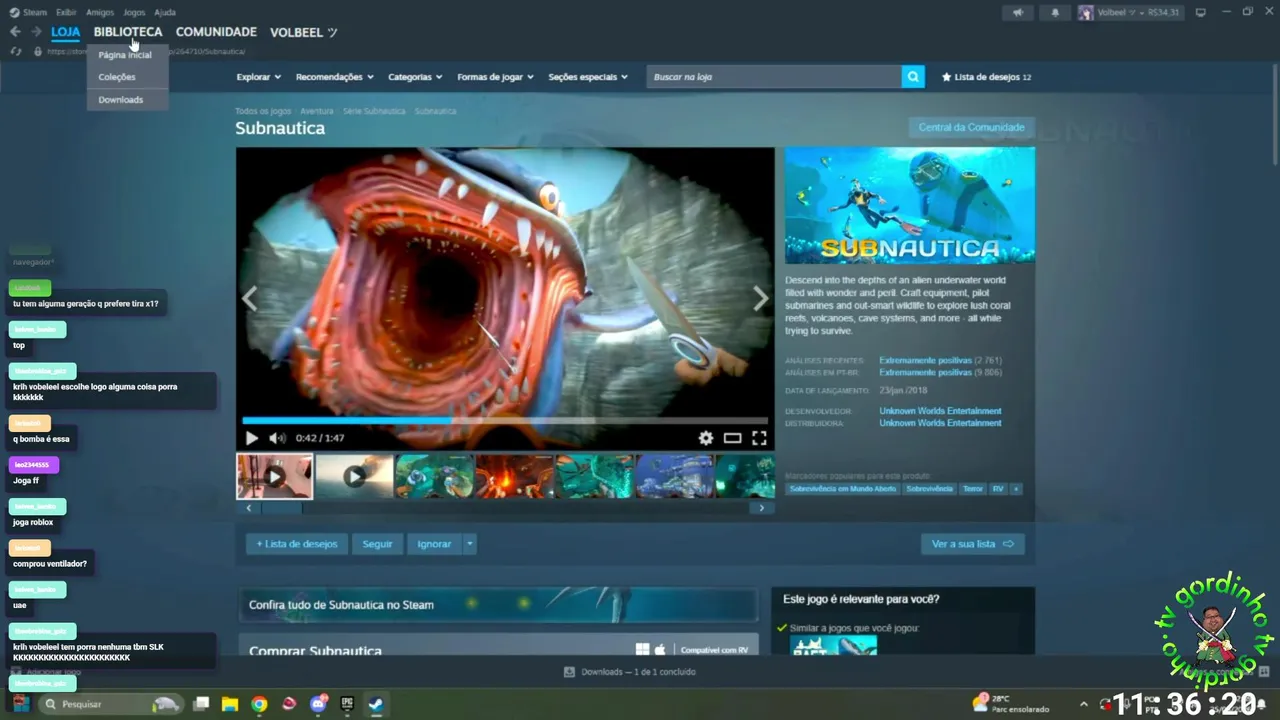The width and height of the screenshot is (1280, 720).
Task: Click the Sobrevivência em Mundo Aberto tag
Action: pos(842,489)
